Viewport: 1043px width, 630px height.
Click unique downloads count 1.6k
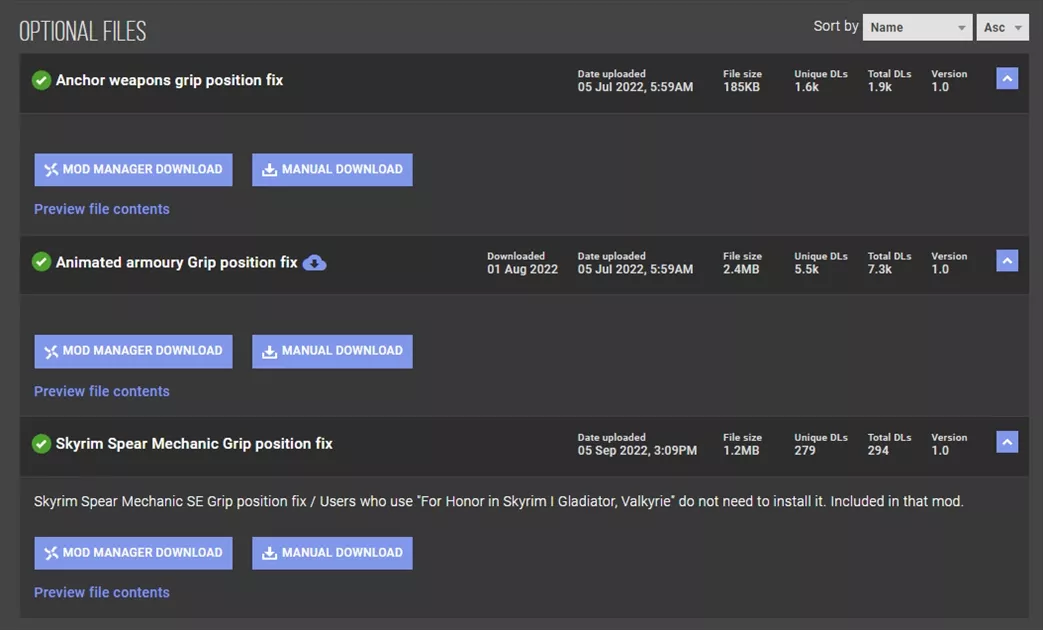tap(806, 87)
